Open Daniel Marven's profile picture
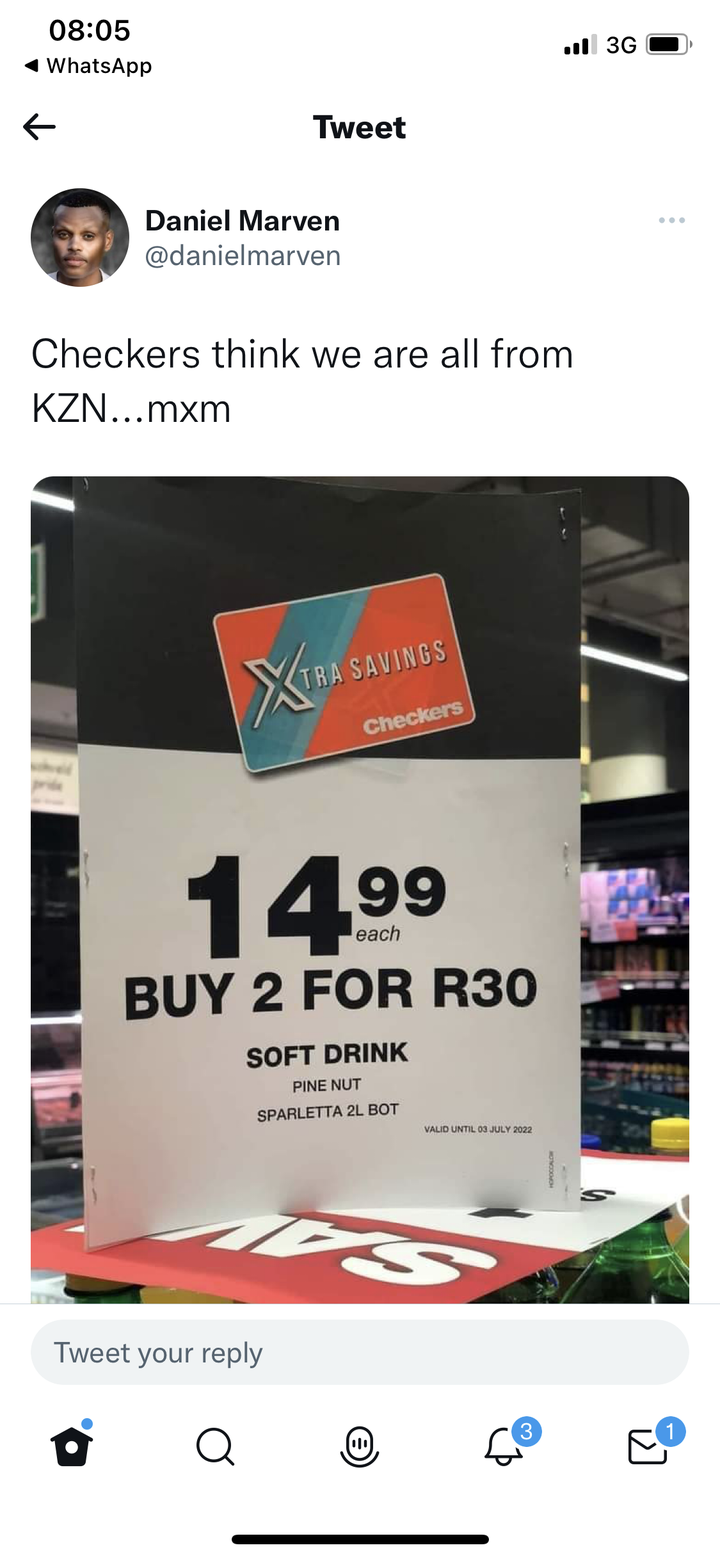This screenshot has height=1559, width=720. [80, 237]
